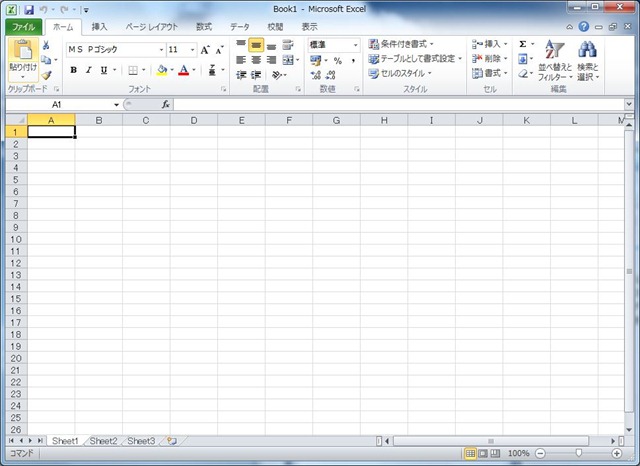Expand Conditional Formatting (条件付き書式) menu
This screenshot has width=640, height=466.
(x=401, y=44)
